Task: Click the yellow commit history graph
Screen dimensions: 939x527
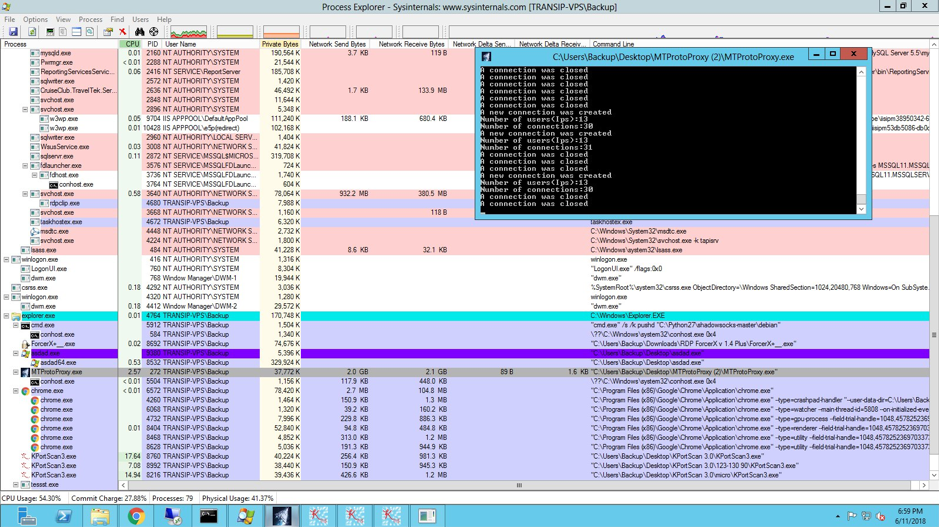Action: tap(235, 32)
